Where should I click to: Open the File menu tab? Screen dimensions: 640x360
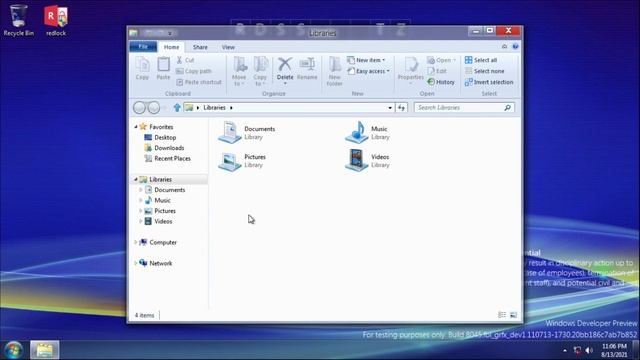click(143, 47)
